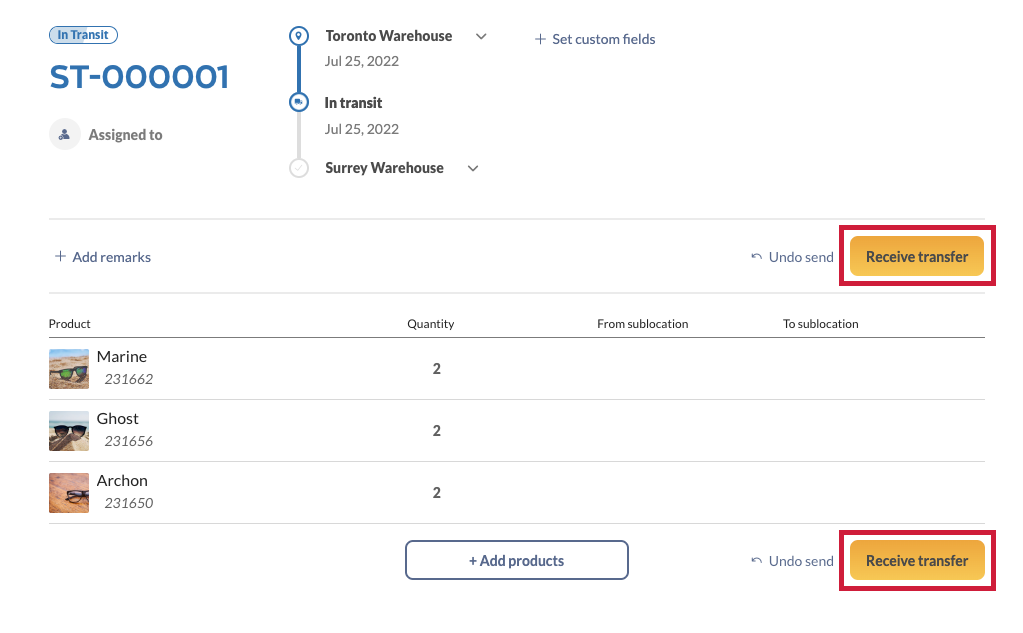
Task: Click the undo arrow icon above the product table
Action: point(756,257)
